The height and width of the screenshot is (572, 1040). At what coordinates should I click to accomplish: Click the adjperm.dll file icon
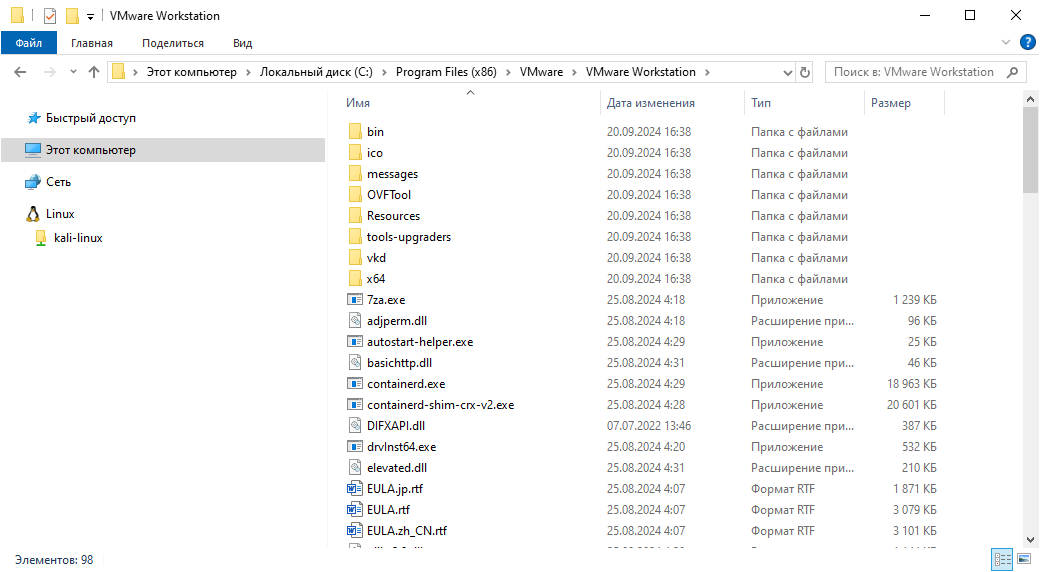tap(355, 321)
